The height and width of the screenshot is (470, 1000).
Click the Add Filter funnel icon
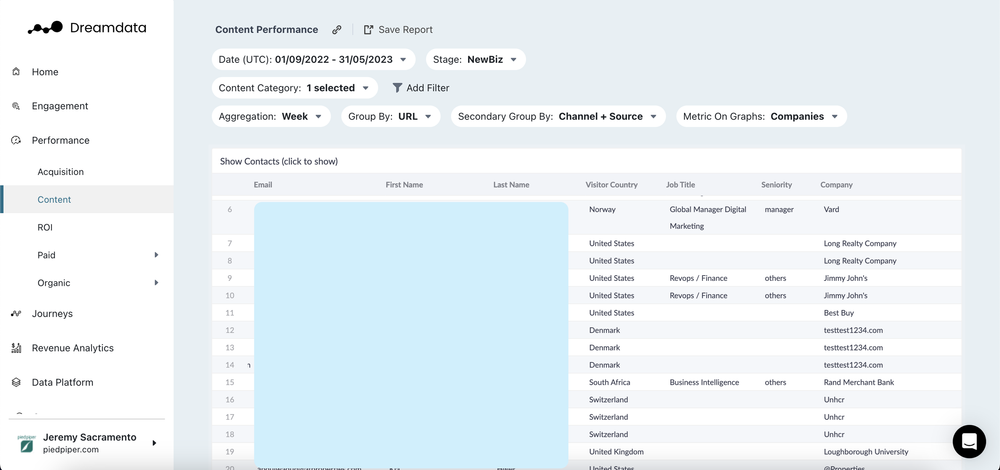[397, 88]
